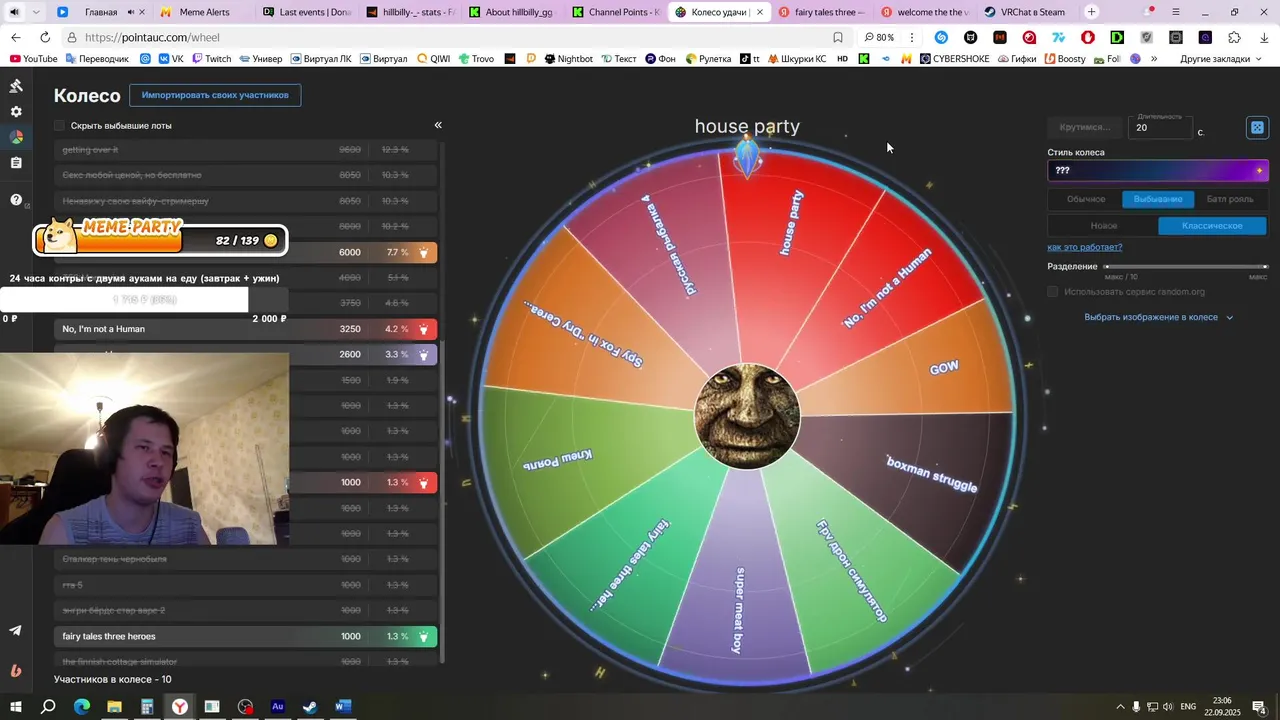Open Steam from the taskbar
This screenshot has height=720, width=1280.
(x=310, y=707)
